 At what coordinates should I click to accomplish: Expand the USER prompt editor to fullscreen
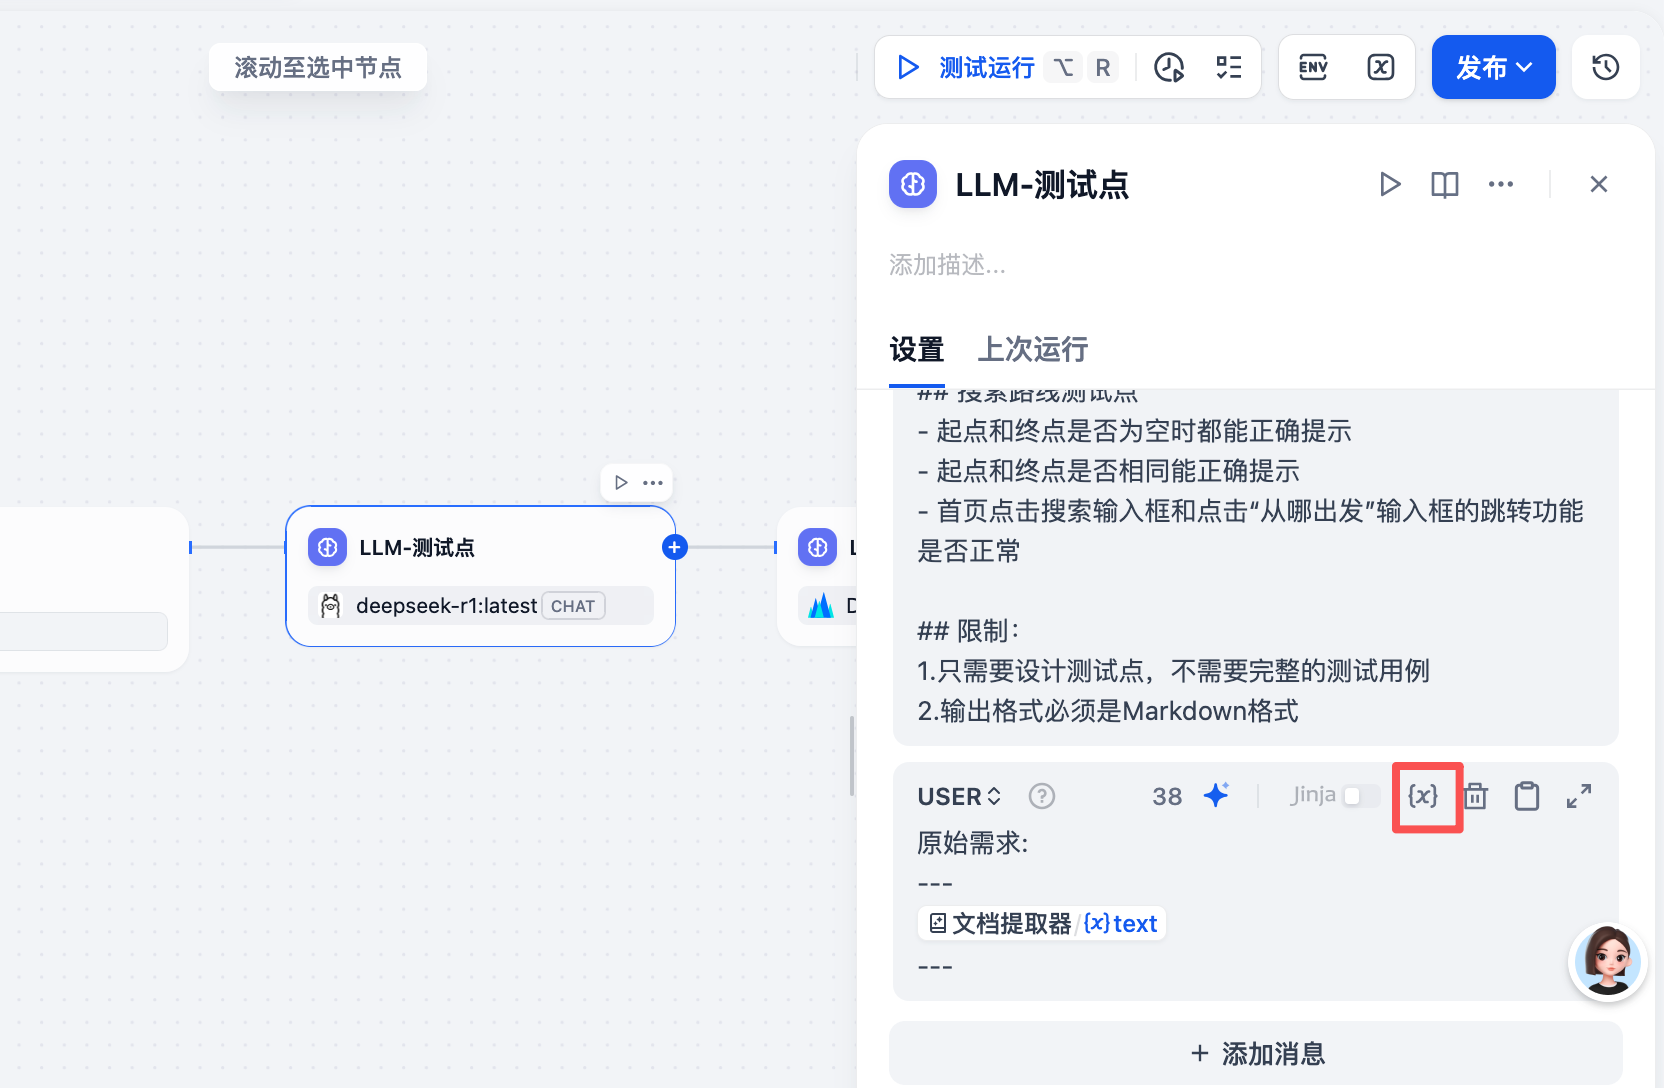[1579, 796]
